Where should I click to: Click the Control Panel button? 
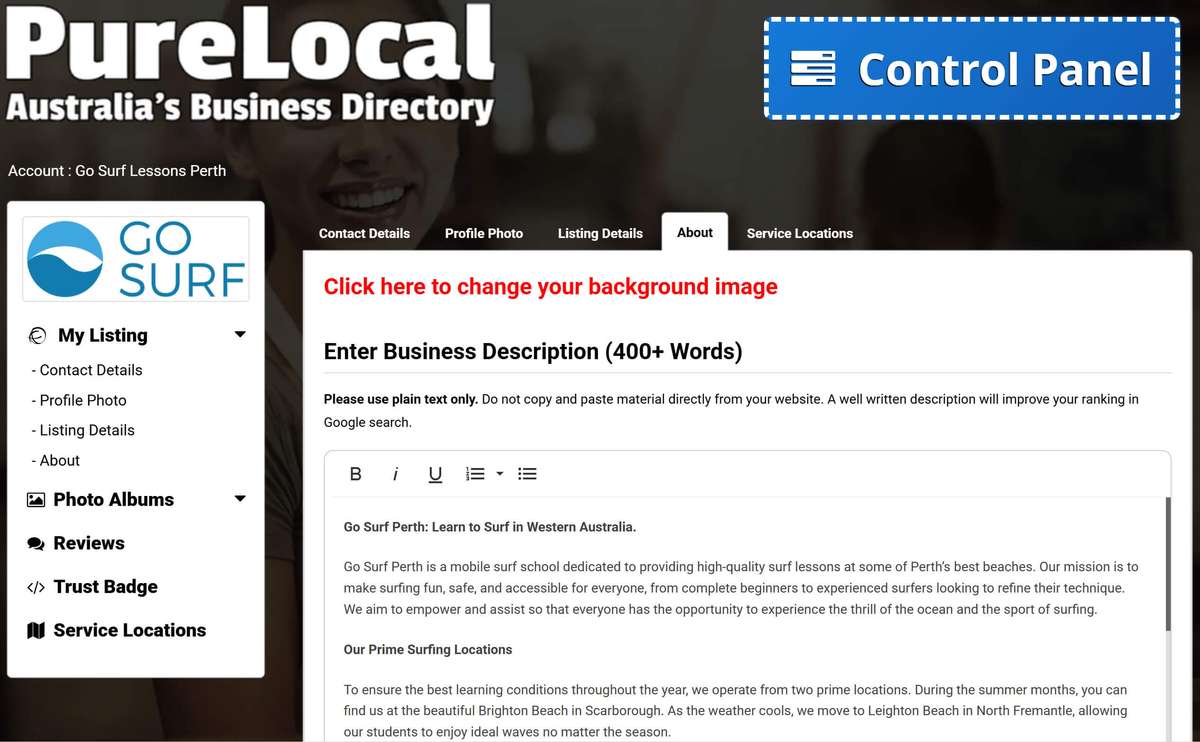tap(972, 69)
